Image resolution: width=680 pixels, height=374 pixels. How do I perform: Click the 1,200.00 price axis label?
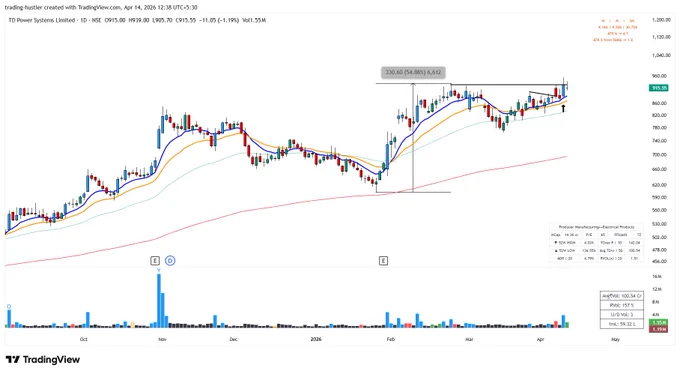pyautogui.click(x=661, y=20)
